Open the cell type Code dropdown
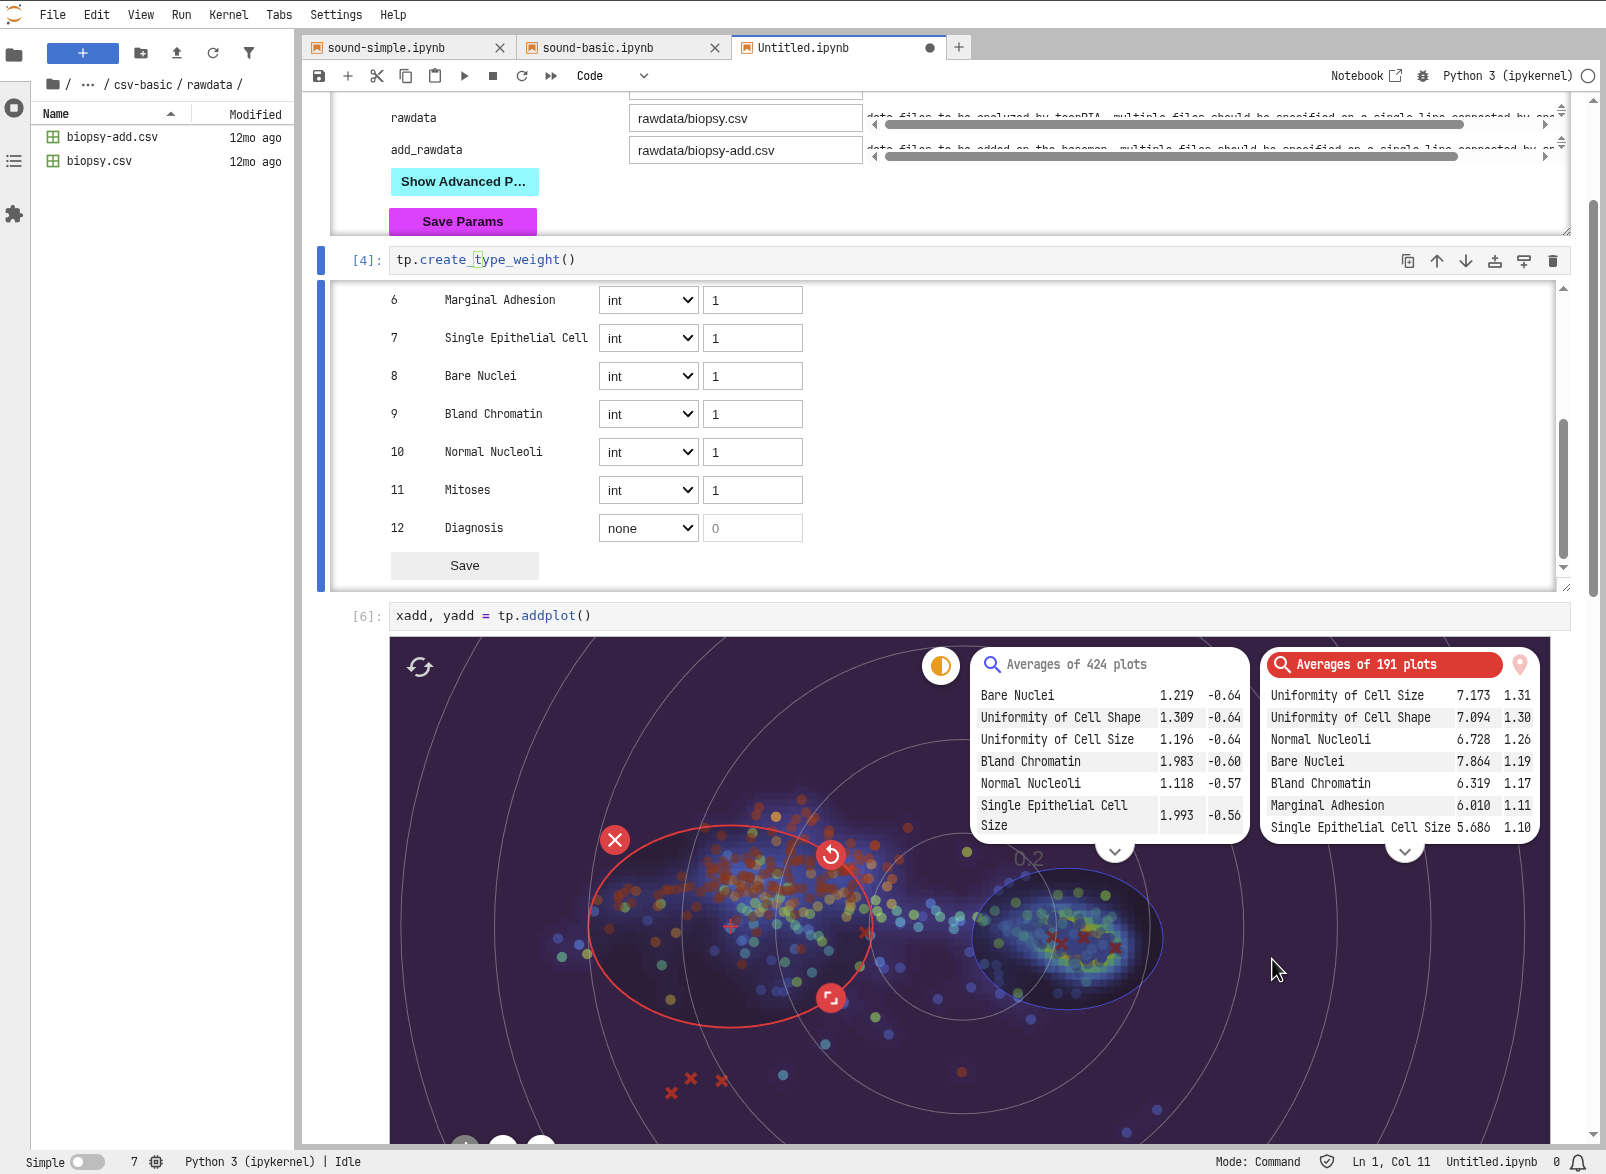The height and width of the screenshot is (1174, 1606). 612,76
